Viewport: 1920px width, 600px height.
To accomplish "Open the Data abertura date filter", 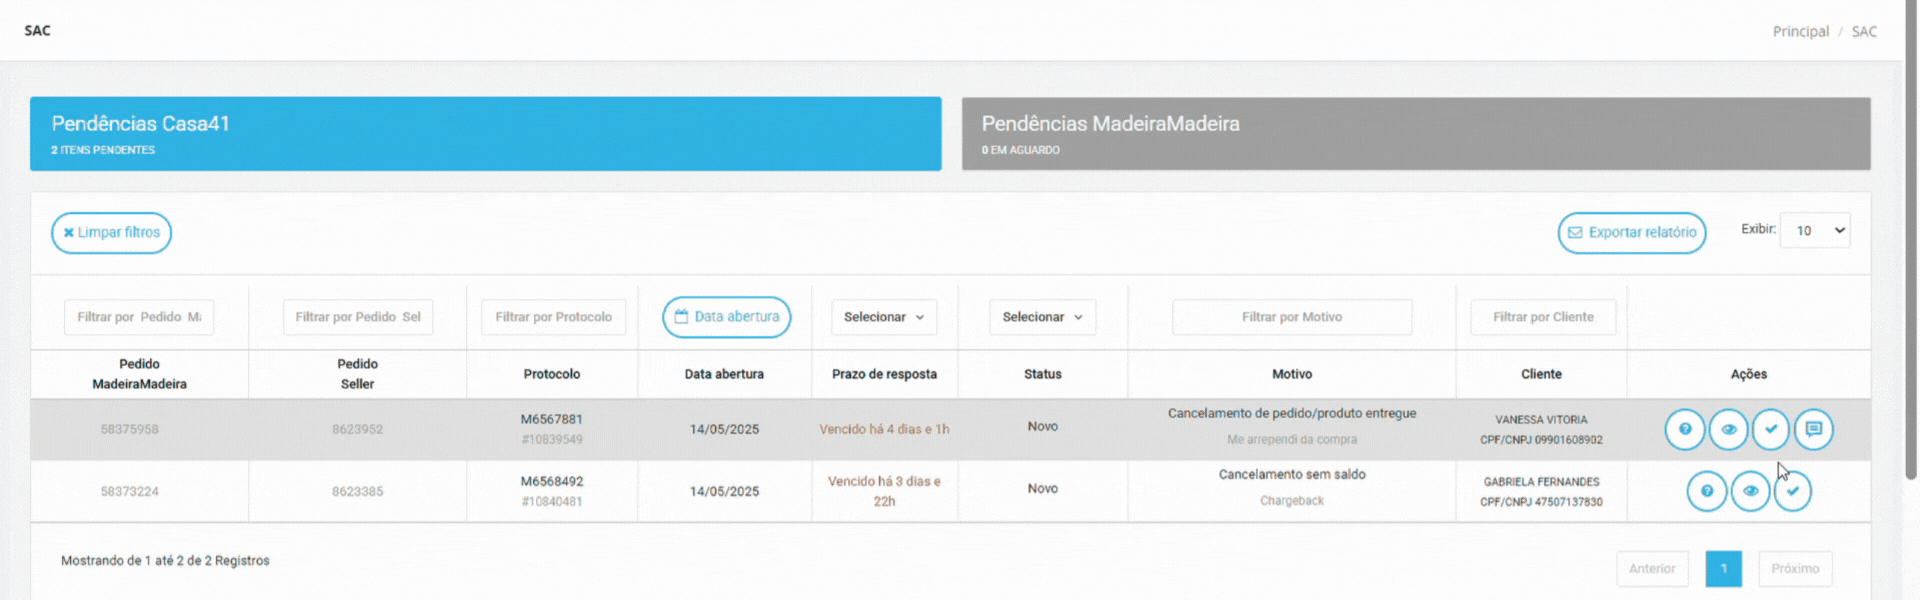I will click(x=727, y=317).
